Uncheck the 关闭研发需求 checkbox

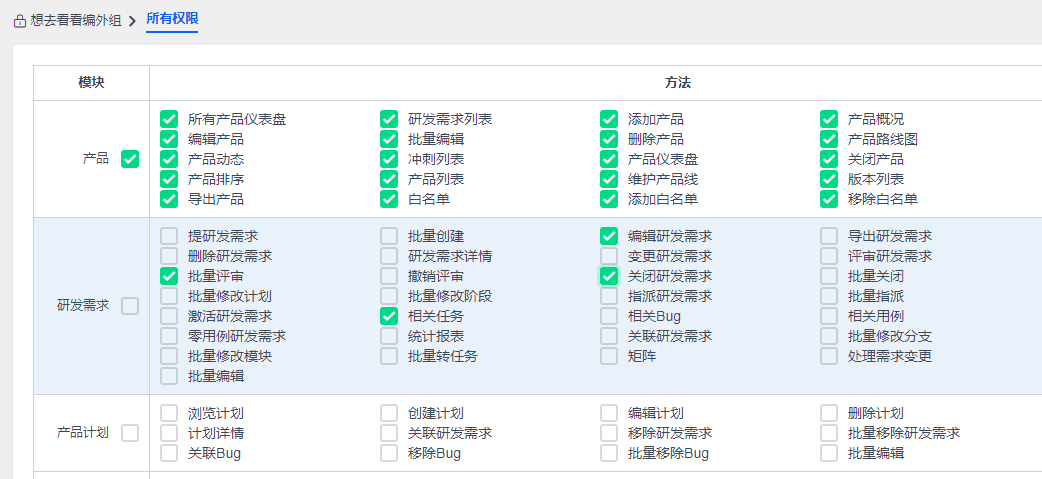click(x=609, y=276)
